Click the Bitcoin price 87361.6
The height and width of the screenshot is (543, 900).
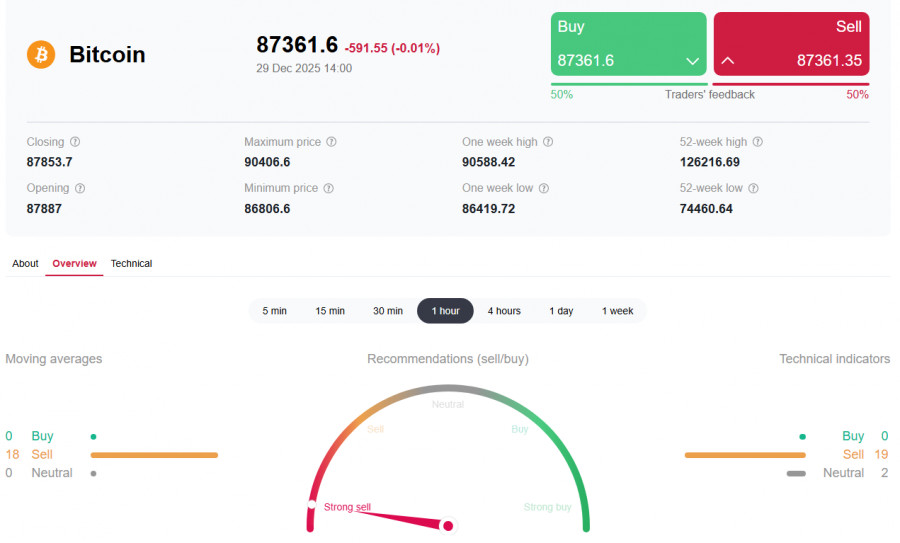click(x=297, y=45)
